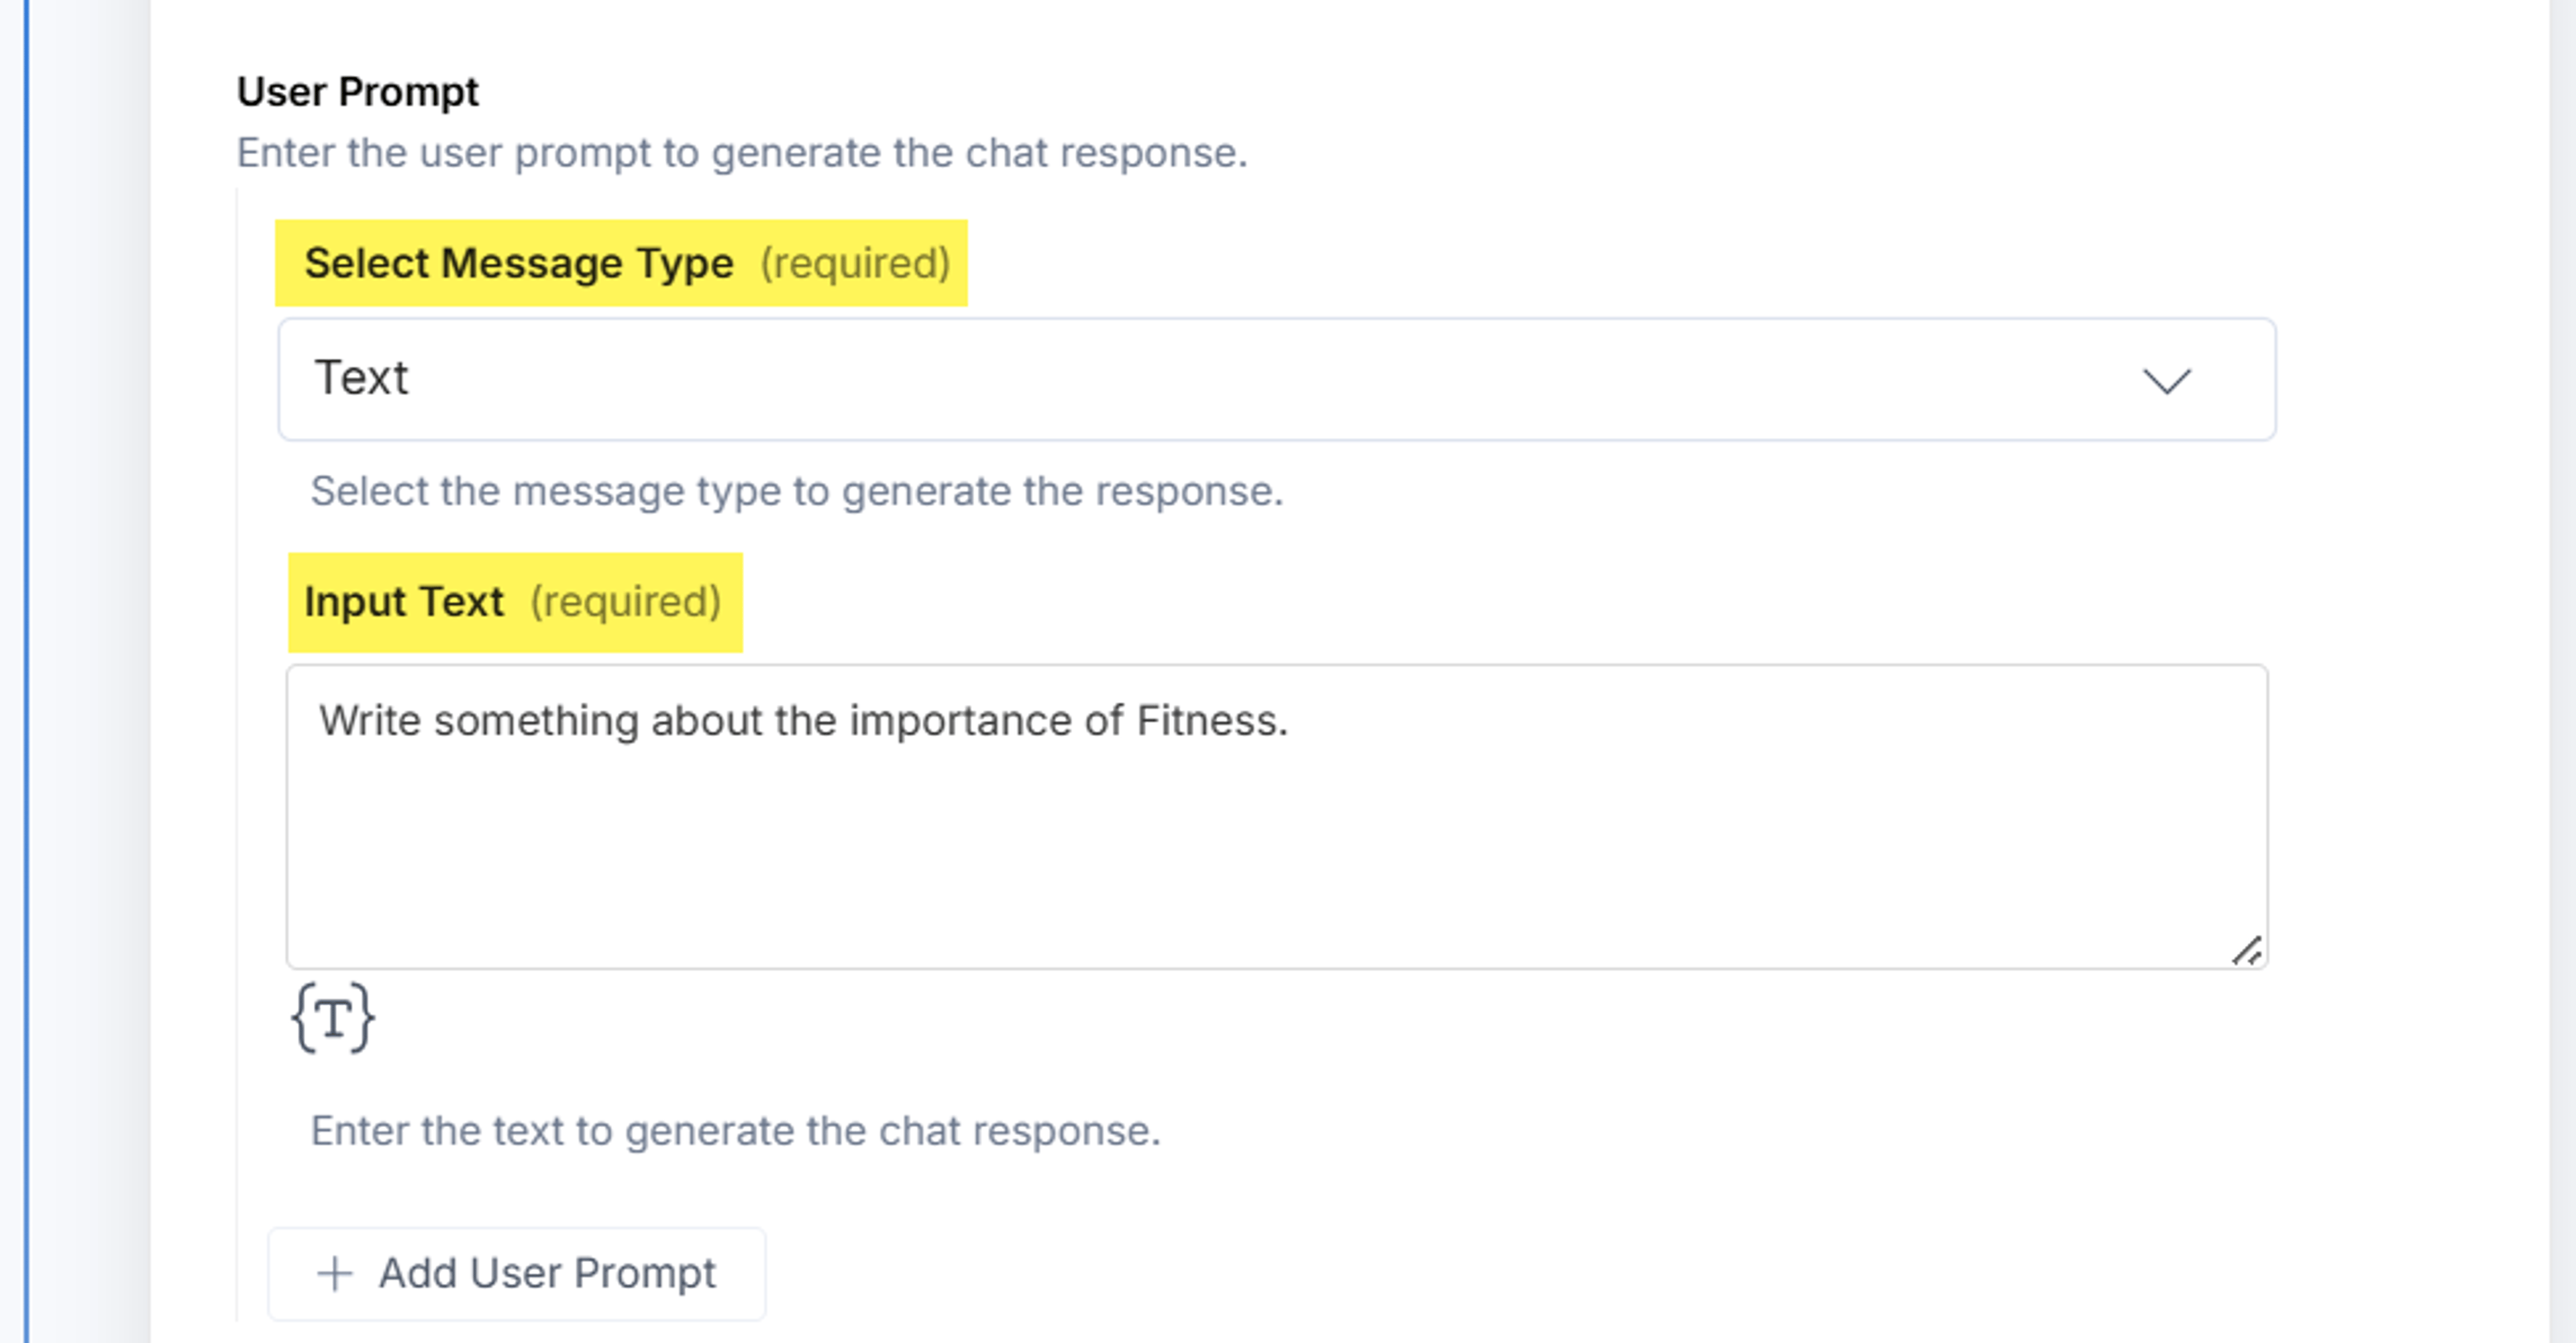Click the word Text in the dropdown
2576x1343 pixels.
pyautogui.click(x=361, y=378)
